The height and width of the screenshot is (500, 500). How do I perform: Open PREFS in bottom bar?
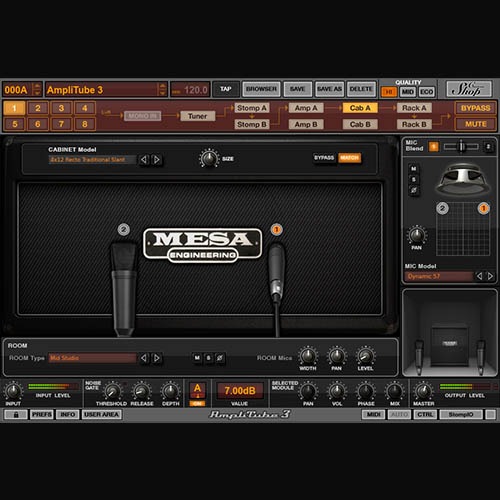42,414
